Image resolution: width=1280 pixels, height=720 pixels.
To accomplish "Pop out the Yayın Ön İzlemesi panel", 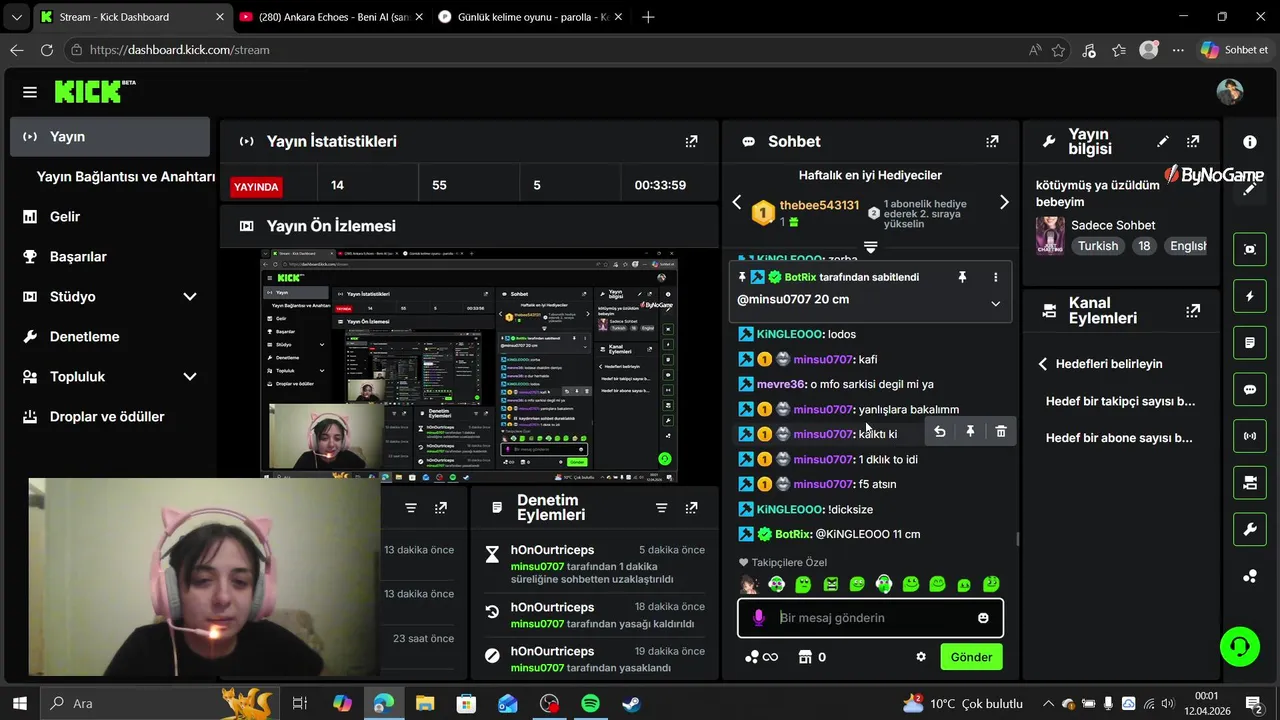I will point(691,227).
